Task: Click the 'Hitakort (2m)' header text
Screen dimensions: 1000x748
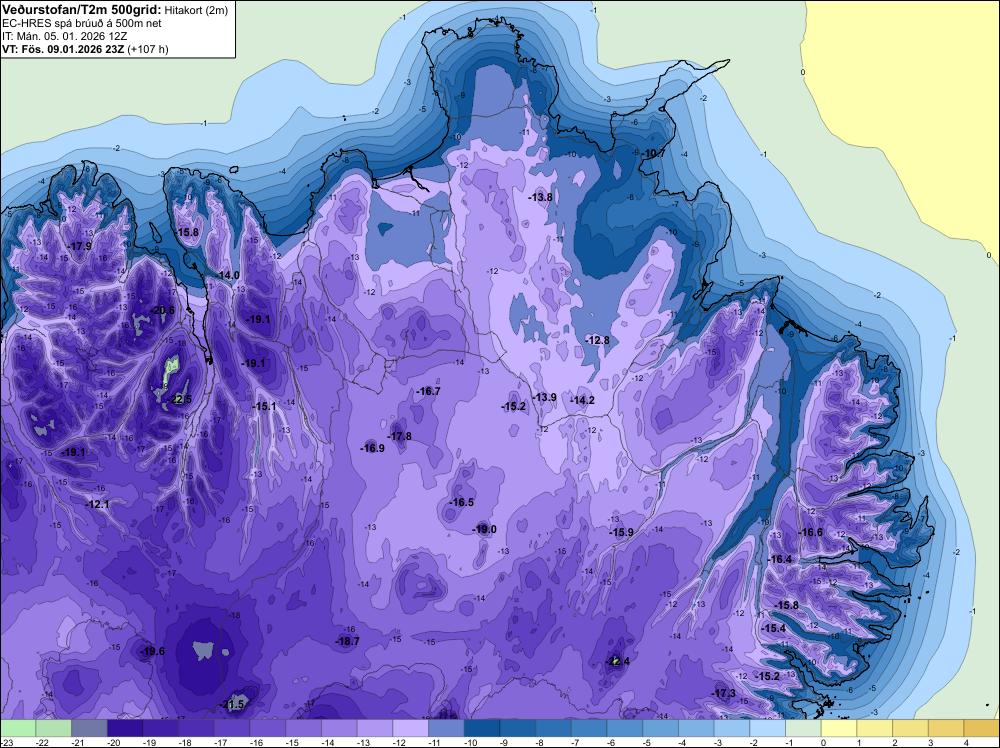Action: (x=196, y=10)
